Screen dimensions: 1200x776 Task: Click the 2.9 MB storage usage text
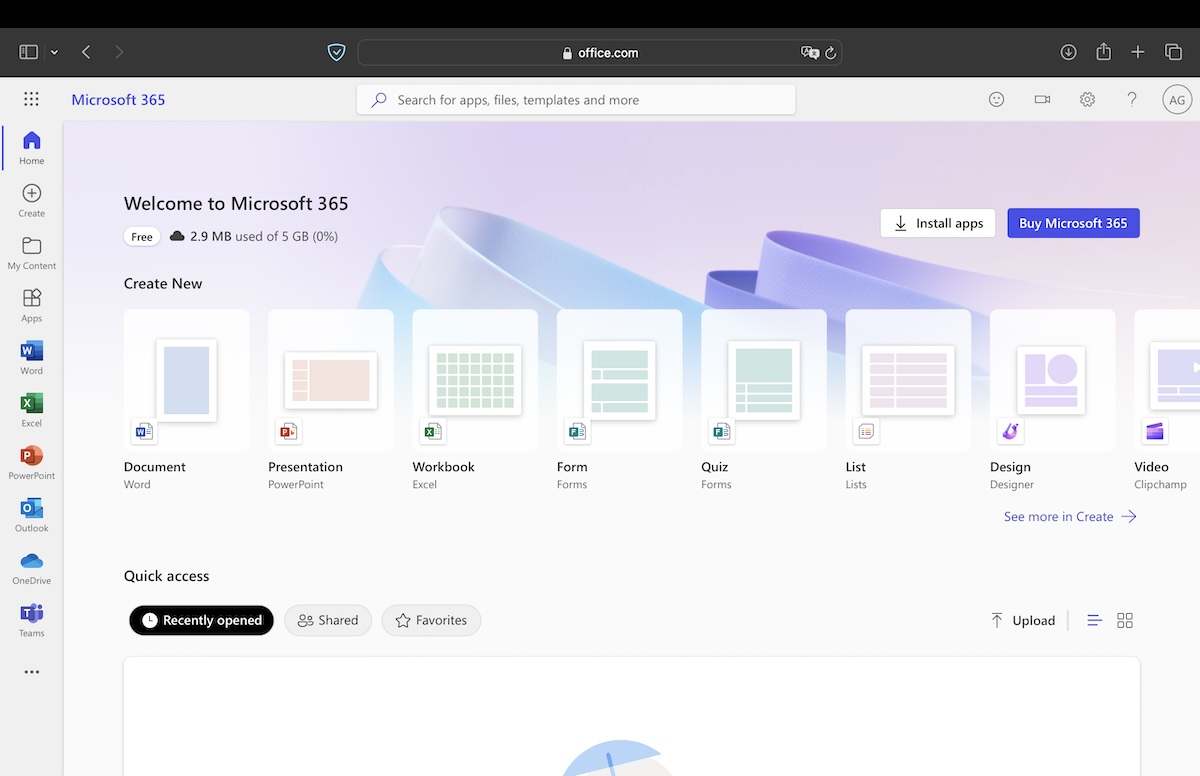pyautogui.click(x=263, y=236)
